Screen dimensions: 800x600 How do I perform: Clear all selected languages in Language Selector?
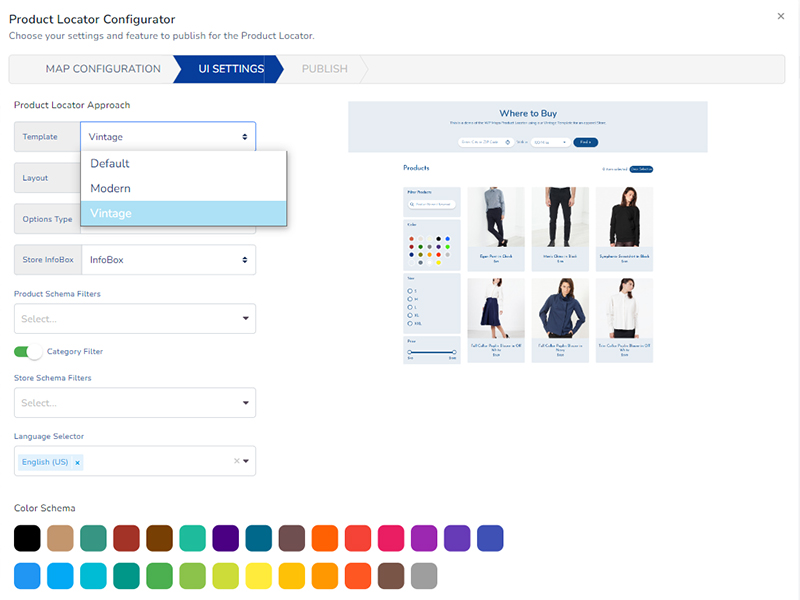point(237,461)
